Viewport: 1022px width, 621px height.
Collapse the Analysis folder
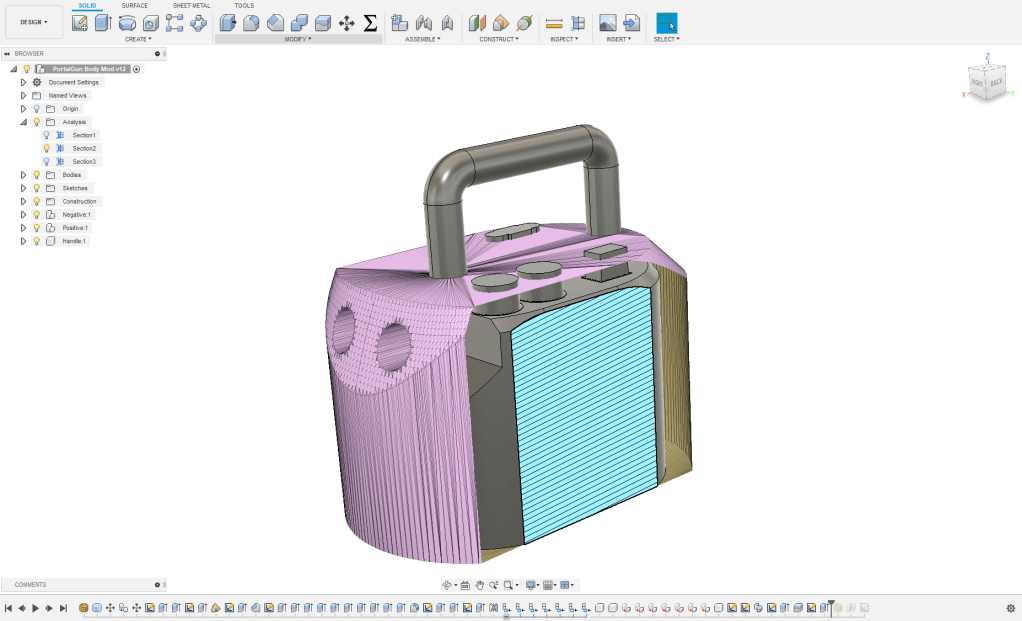(23, 122)
